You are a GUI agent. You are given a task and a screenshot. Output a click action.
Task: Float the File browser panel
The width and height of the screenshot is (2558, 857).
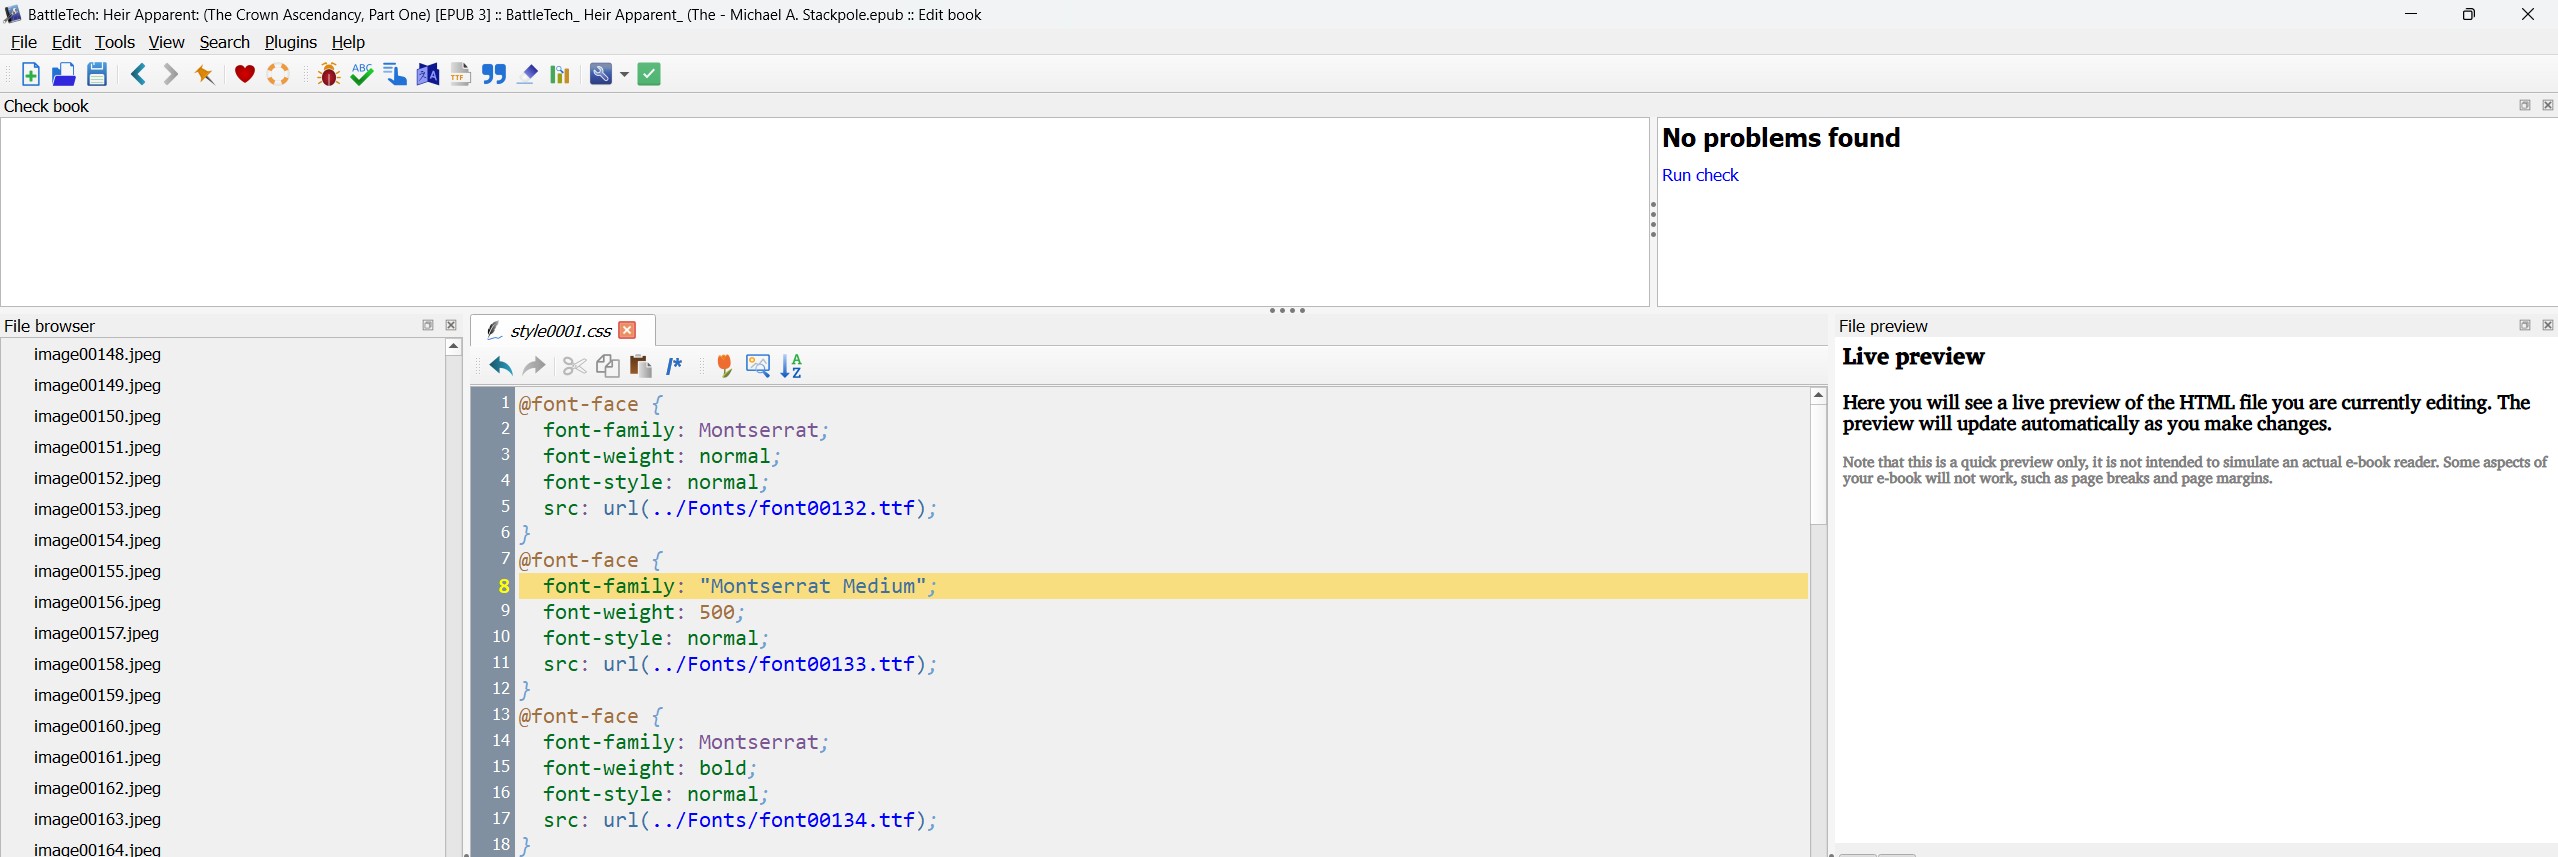pyautogui.click(x=428, y=325)
